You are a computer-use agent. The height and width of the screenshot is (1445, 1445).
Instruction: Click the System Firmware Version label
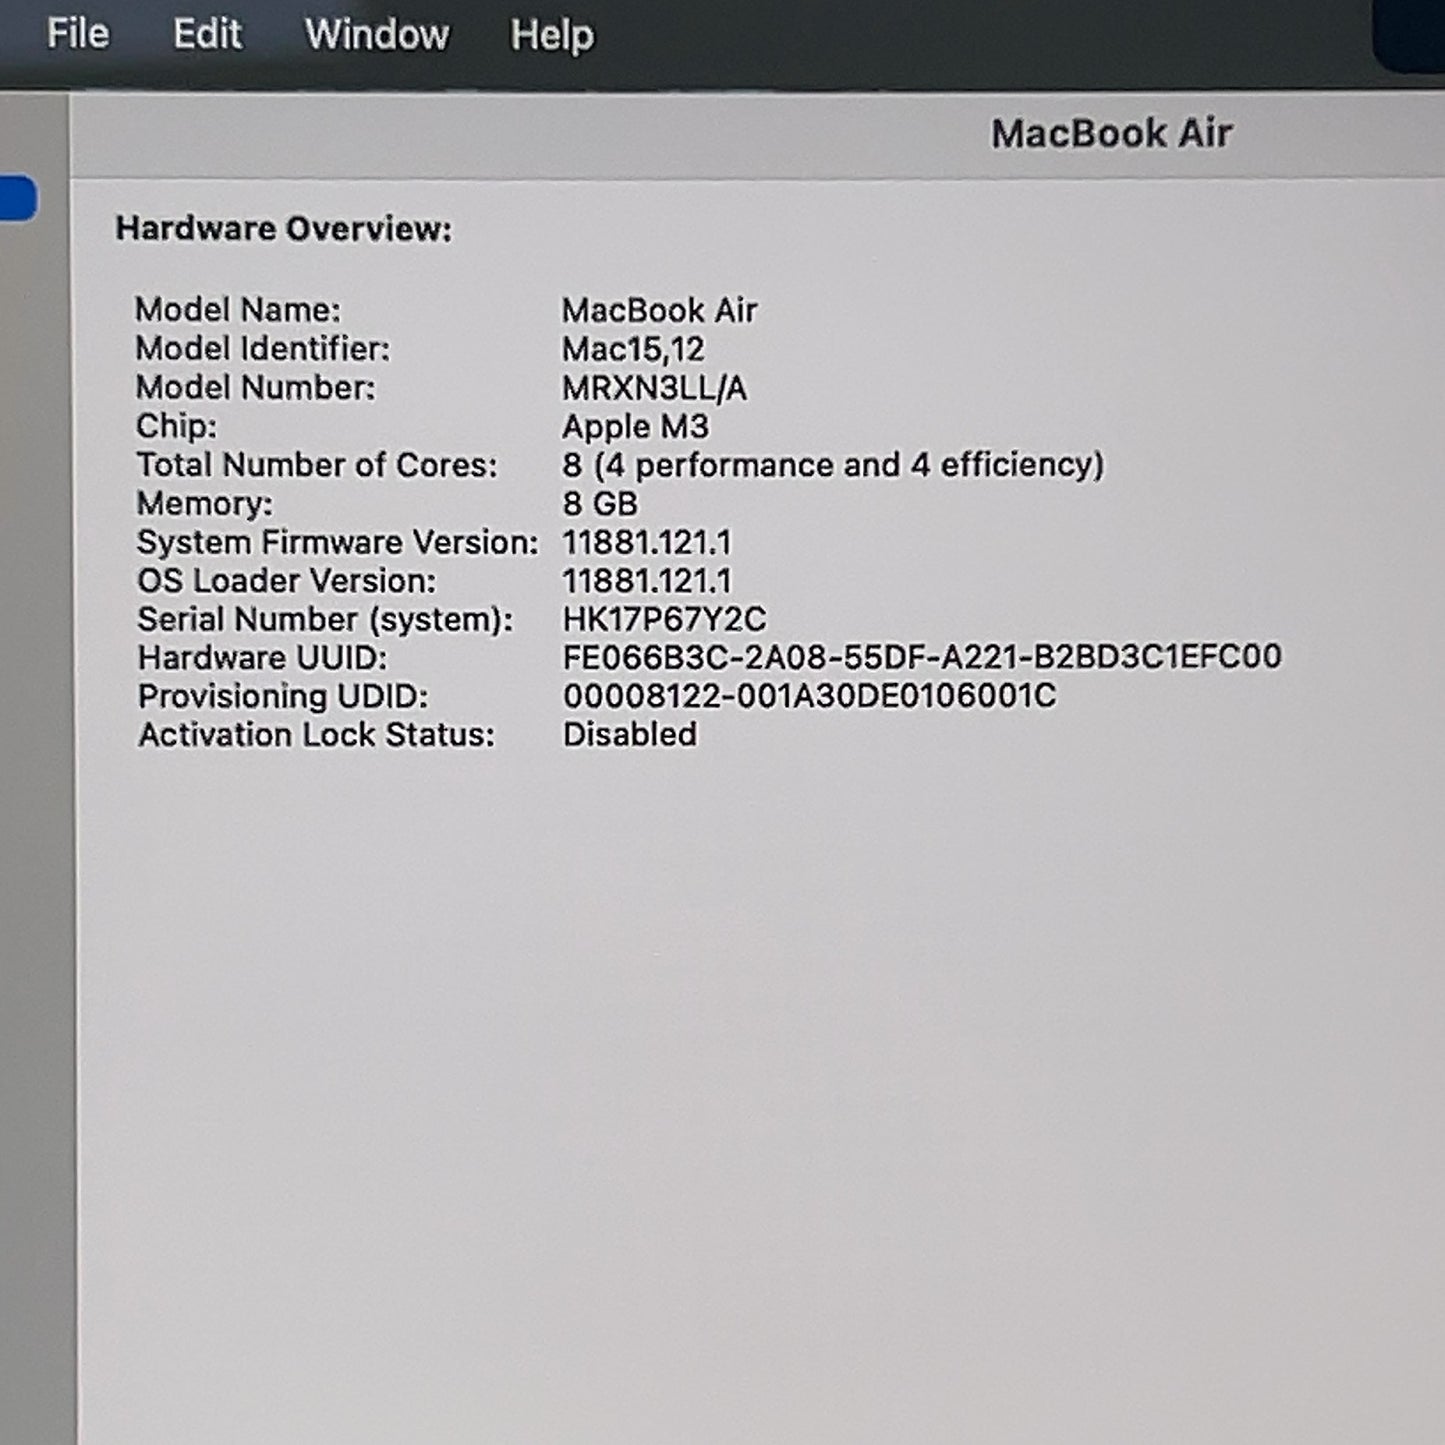[x=337, y=543]
